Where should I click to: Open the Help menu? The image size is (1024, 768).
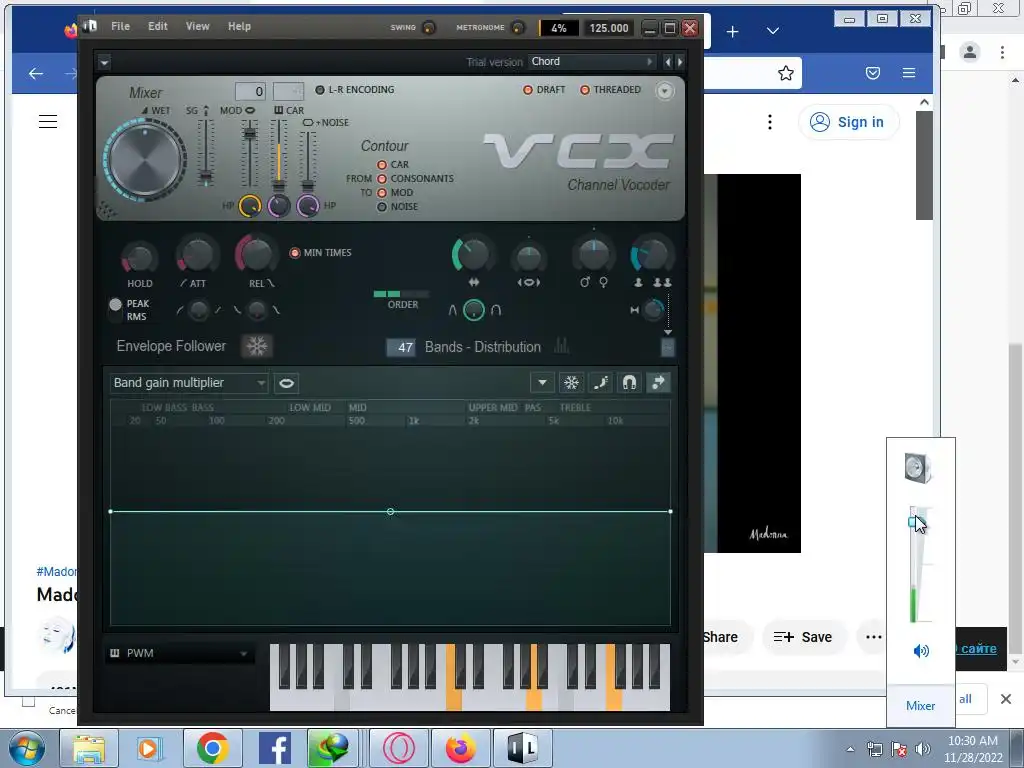[239, 26]
